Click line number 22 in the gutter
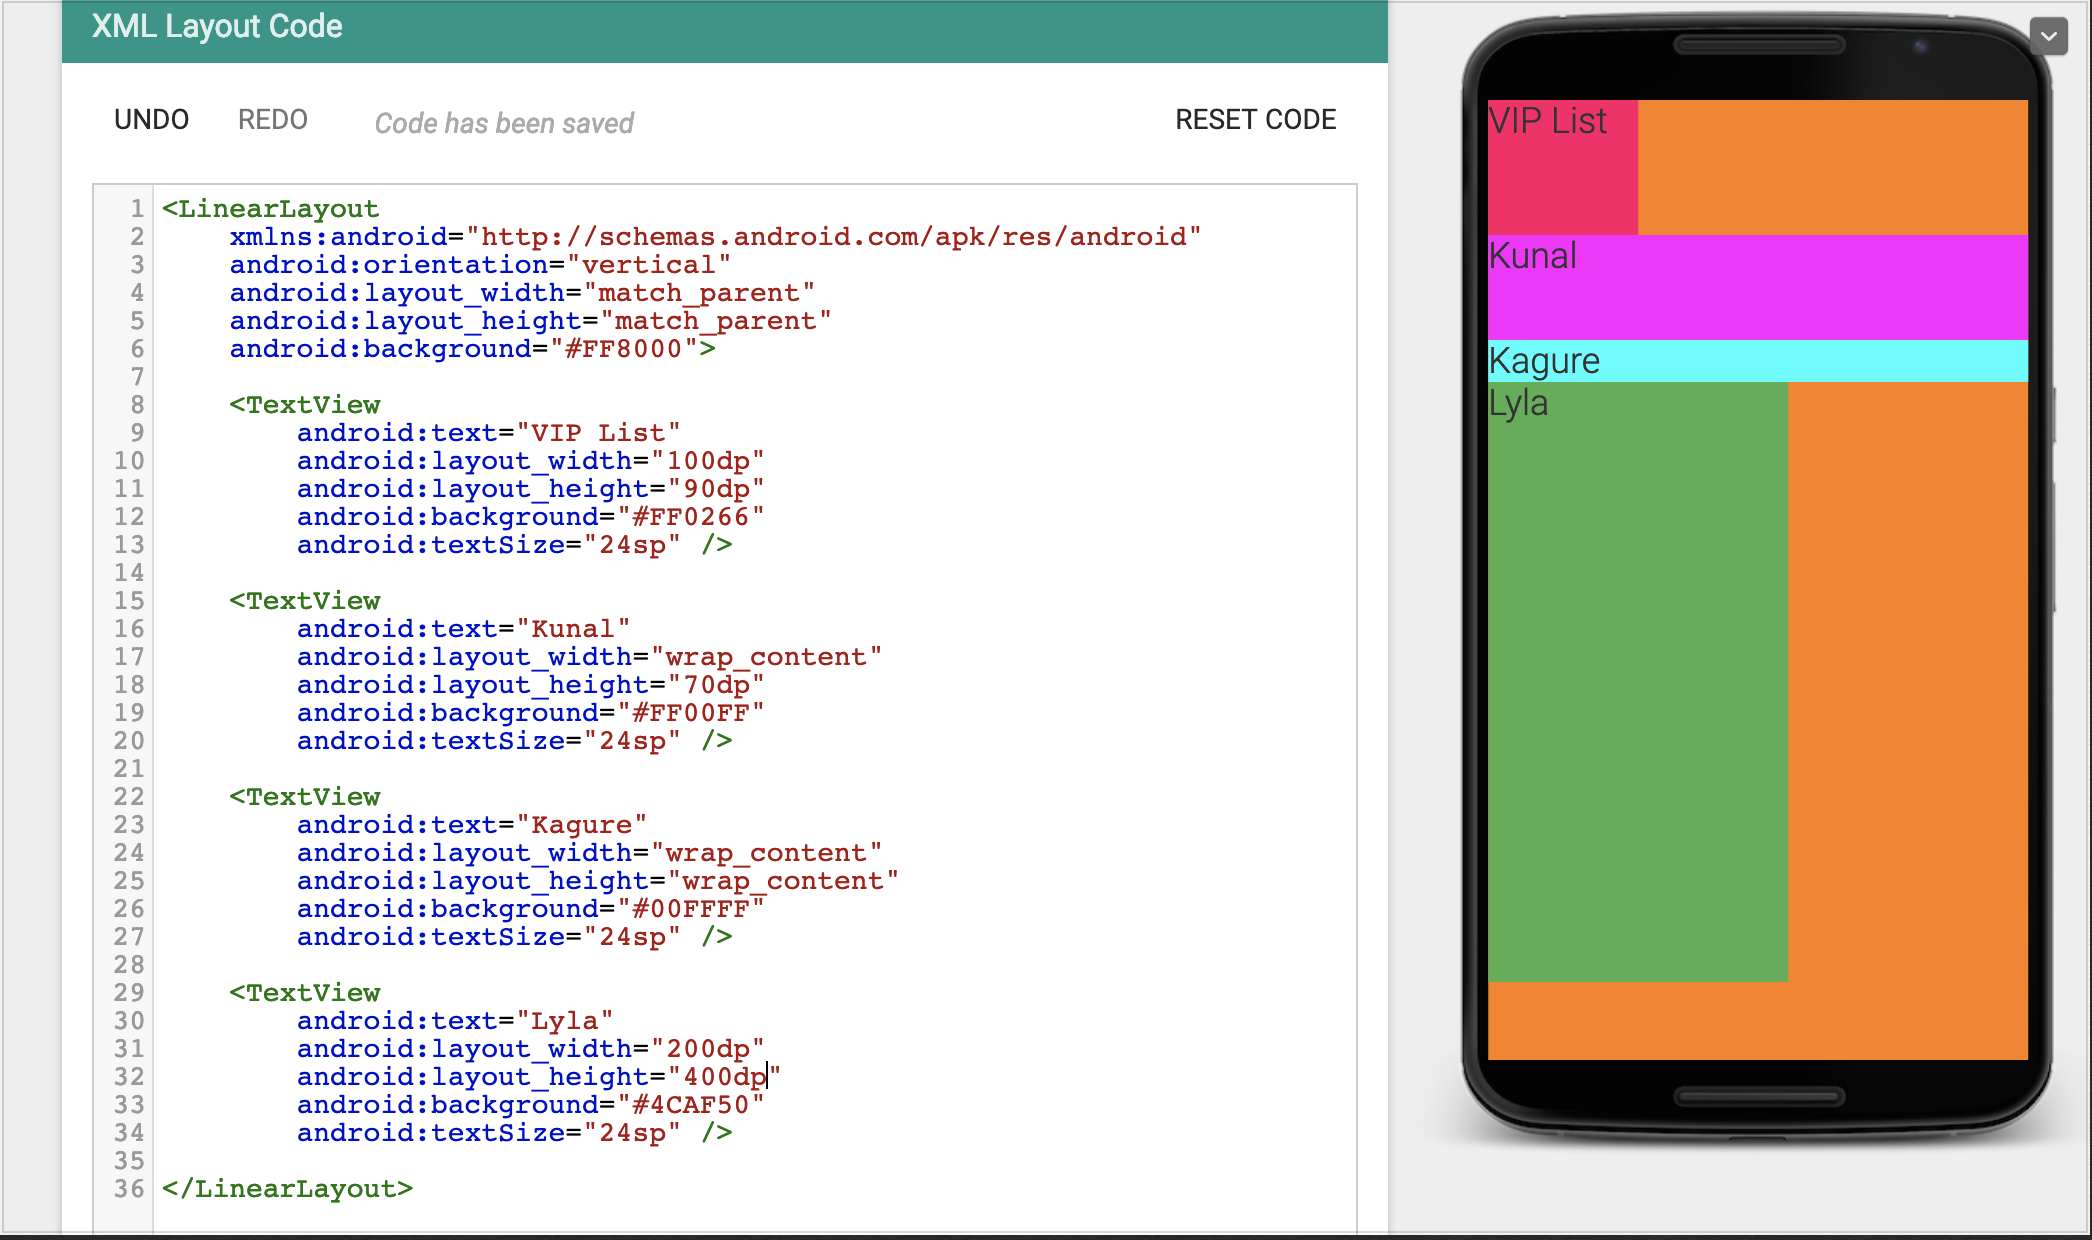This screenshot has height=1240, width=2092. (128, 797)
